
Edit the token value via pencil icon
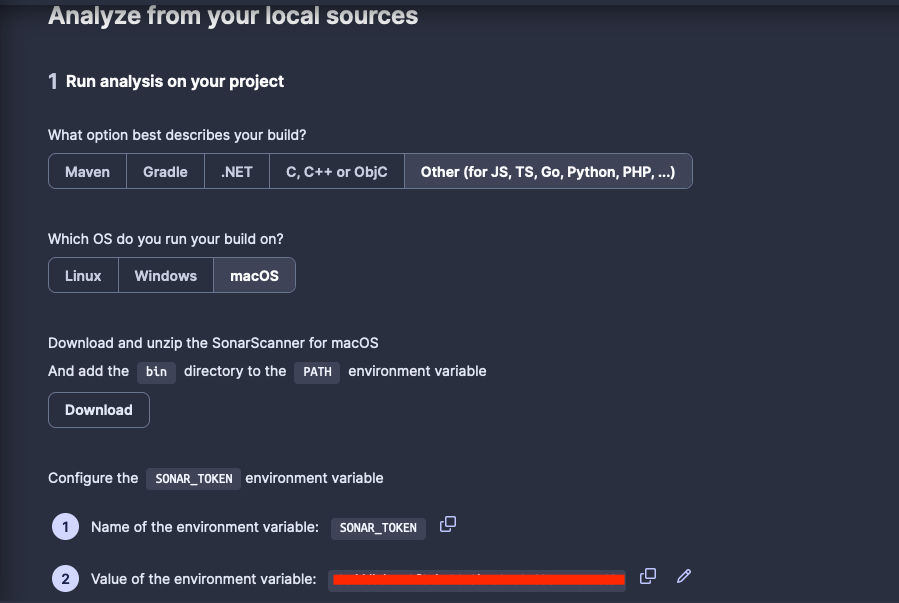tap(683, 576)
